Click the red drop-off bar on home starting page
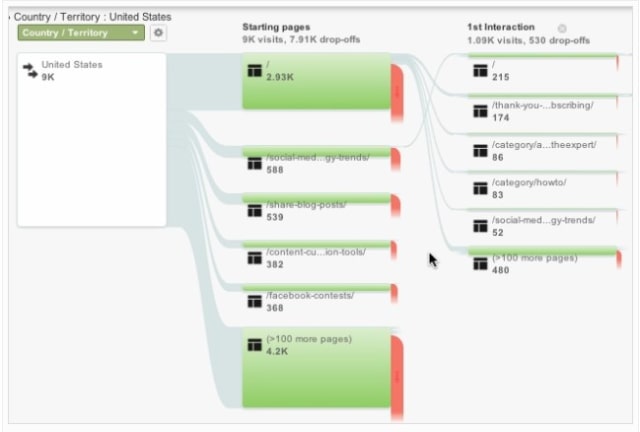 (397, 93)
